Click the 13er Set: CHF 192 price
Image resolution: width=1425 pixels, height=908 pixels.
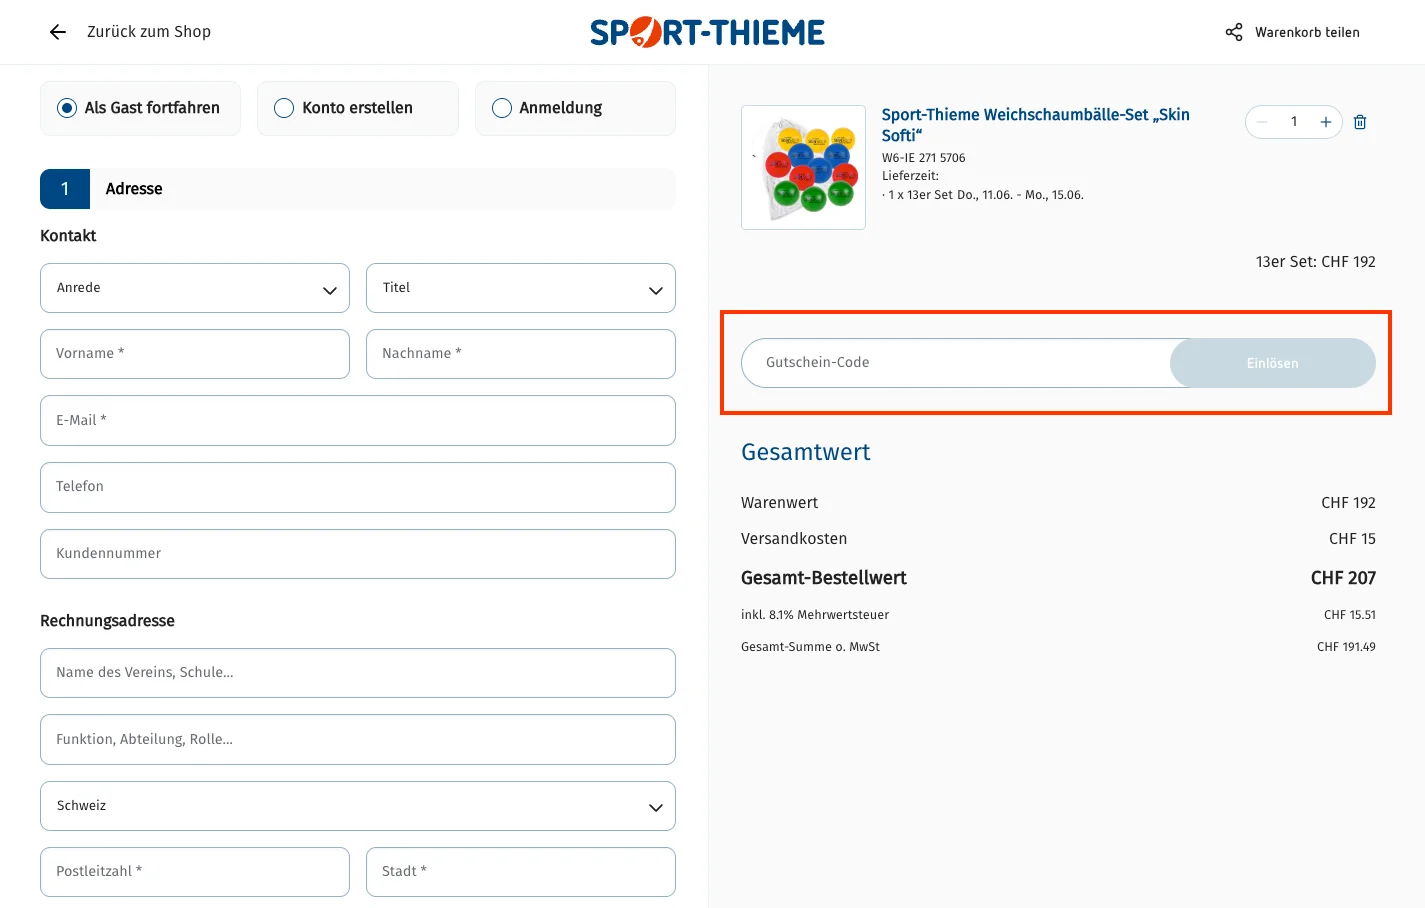(1316, 262)
